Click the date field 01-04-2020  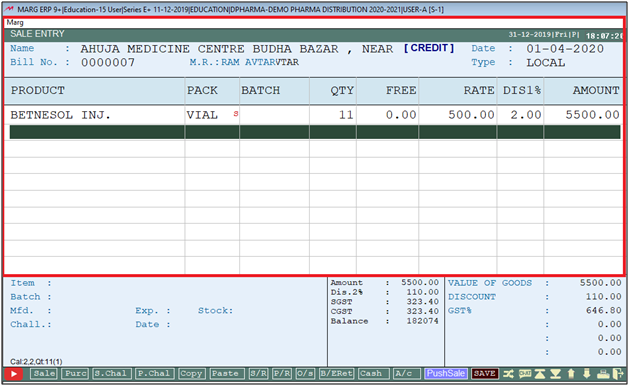[x=565, y=49]
